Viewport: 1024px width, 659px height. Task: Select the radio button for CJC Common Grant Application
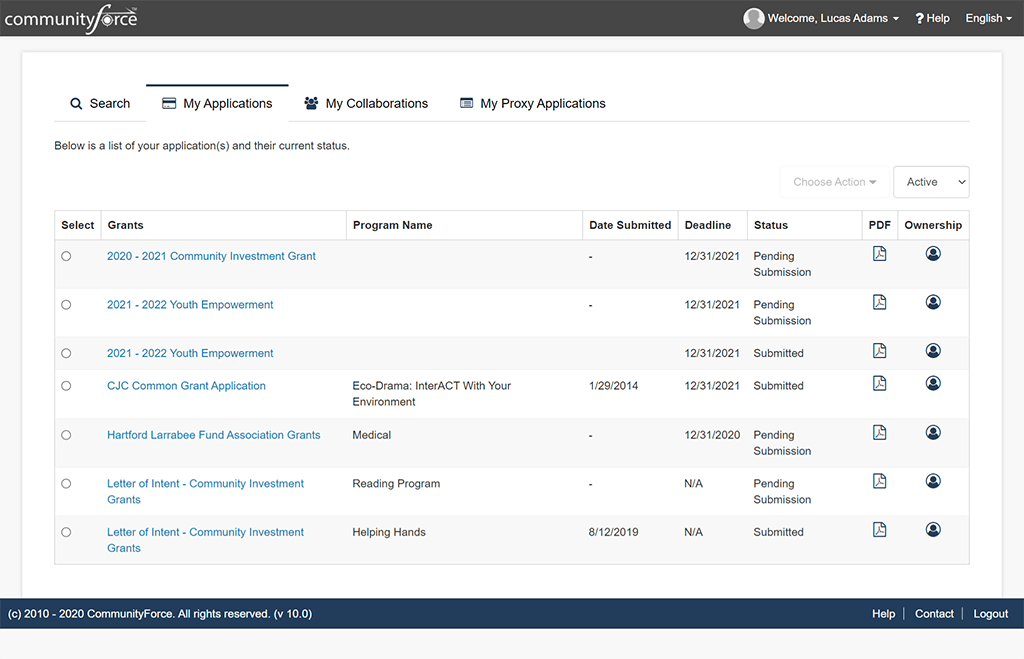[x=66, y=385]
